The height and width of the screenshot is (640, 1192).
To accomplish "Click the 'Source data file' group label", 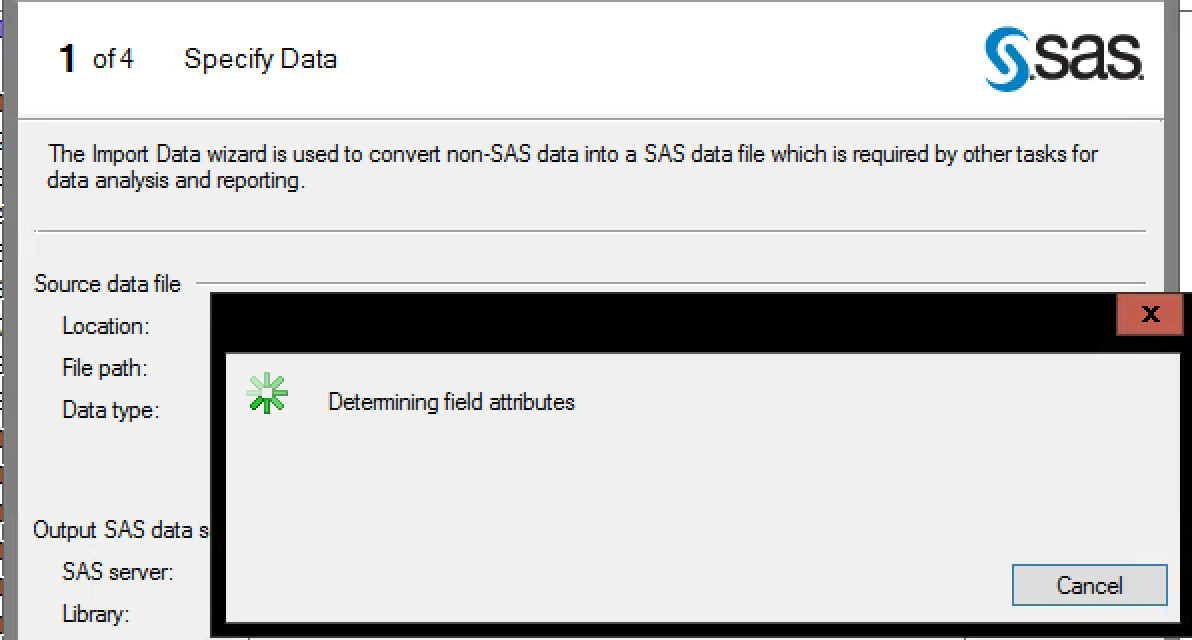I will click(107, 284).
